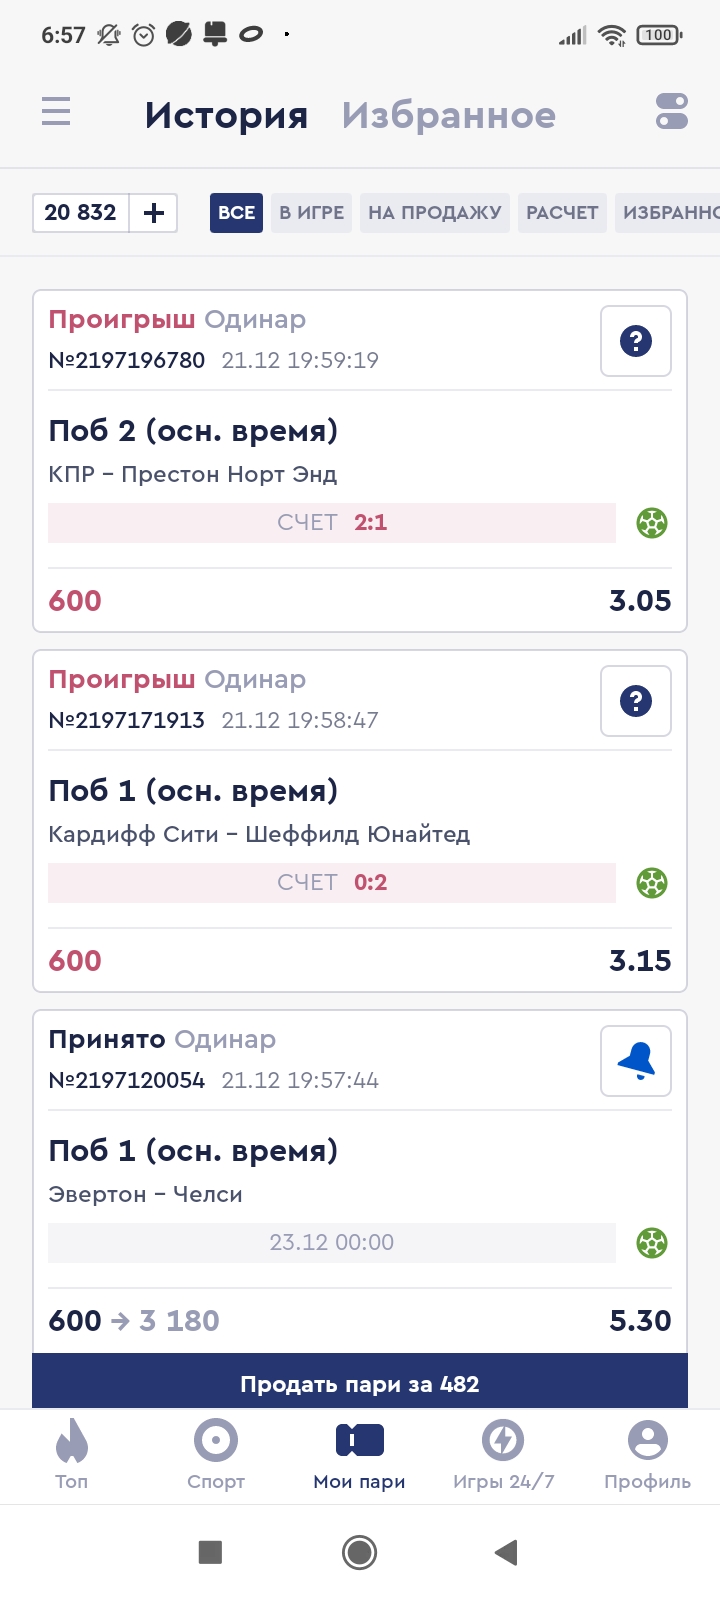Go to the Спорт section
The height and width of the screenshot is (1600, 720).
216,1455
